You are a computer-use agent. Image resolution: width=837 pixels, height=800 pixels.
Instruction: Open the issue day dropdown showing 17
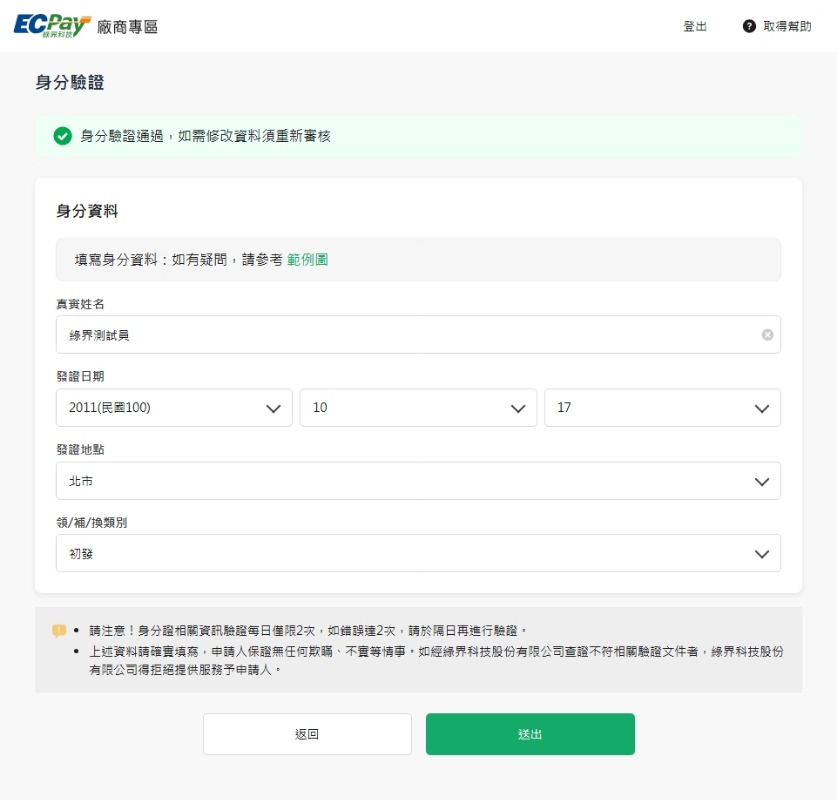(650, 408)
